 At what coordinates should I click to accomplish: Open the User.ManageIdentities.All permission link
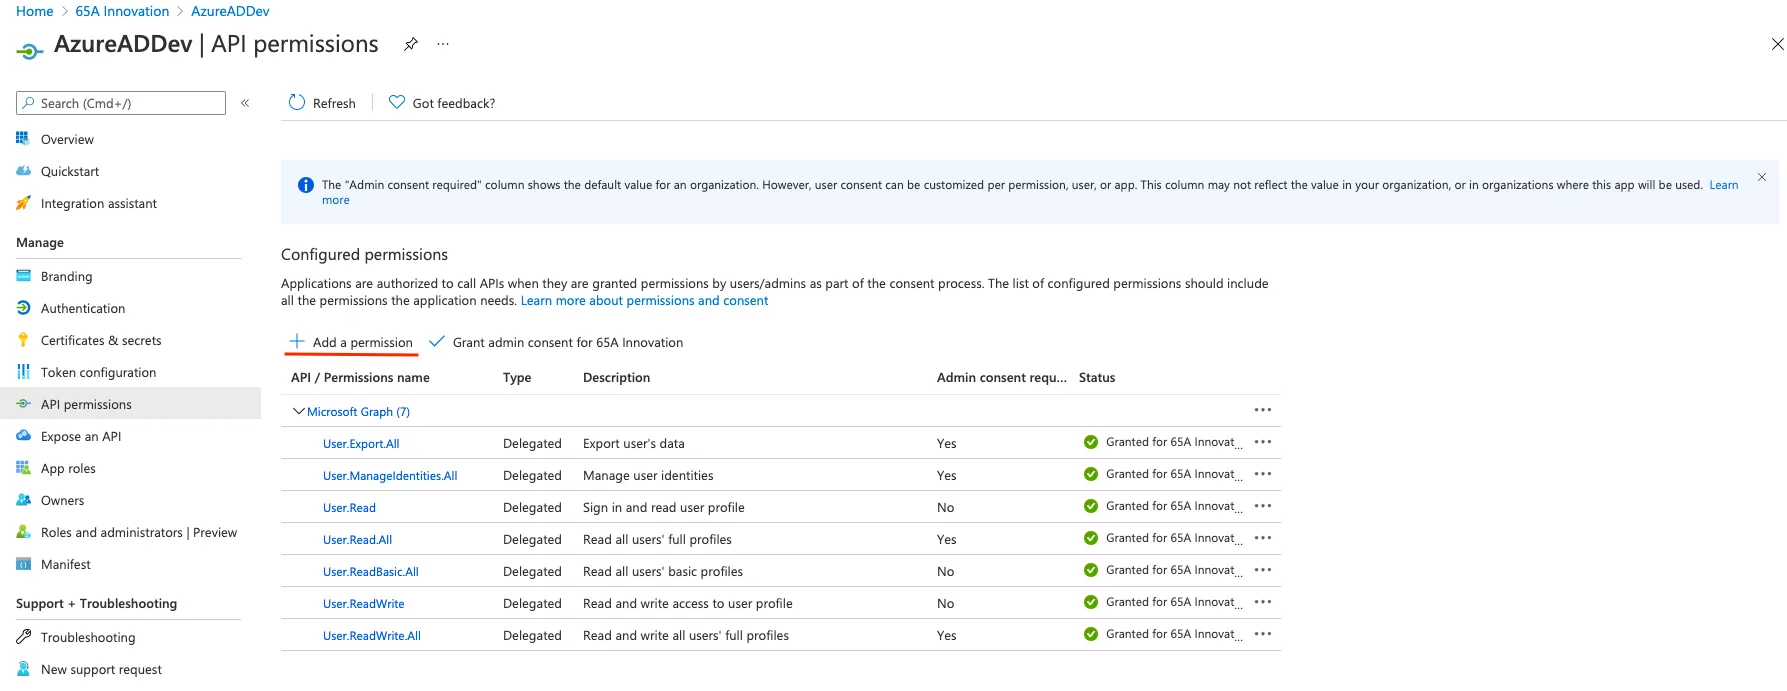click(x=390, y=476)
